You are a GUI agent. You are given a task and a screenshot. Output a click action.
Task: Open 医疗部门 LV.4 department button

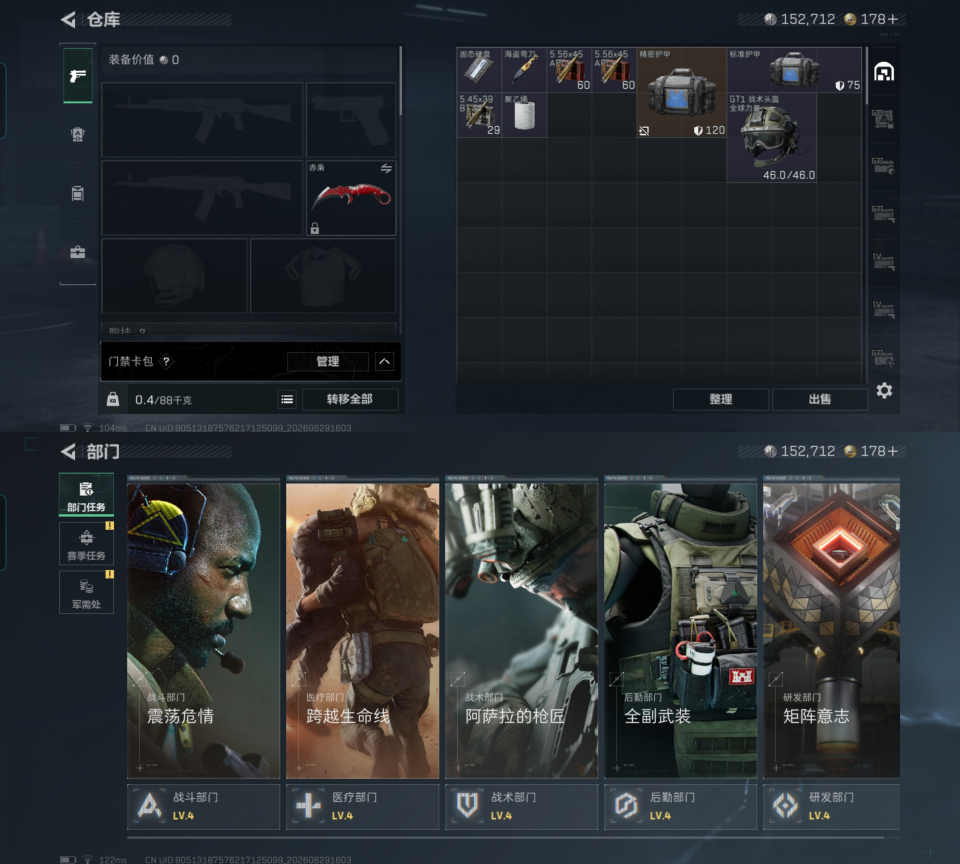tap(362, 806)
